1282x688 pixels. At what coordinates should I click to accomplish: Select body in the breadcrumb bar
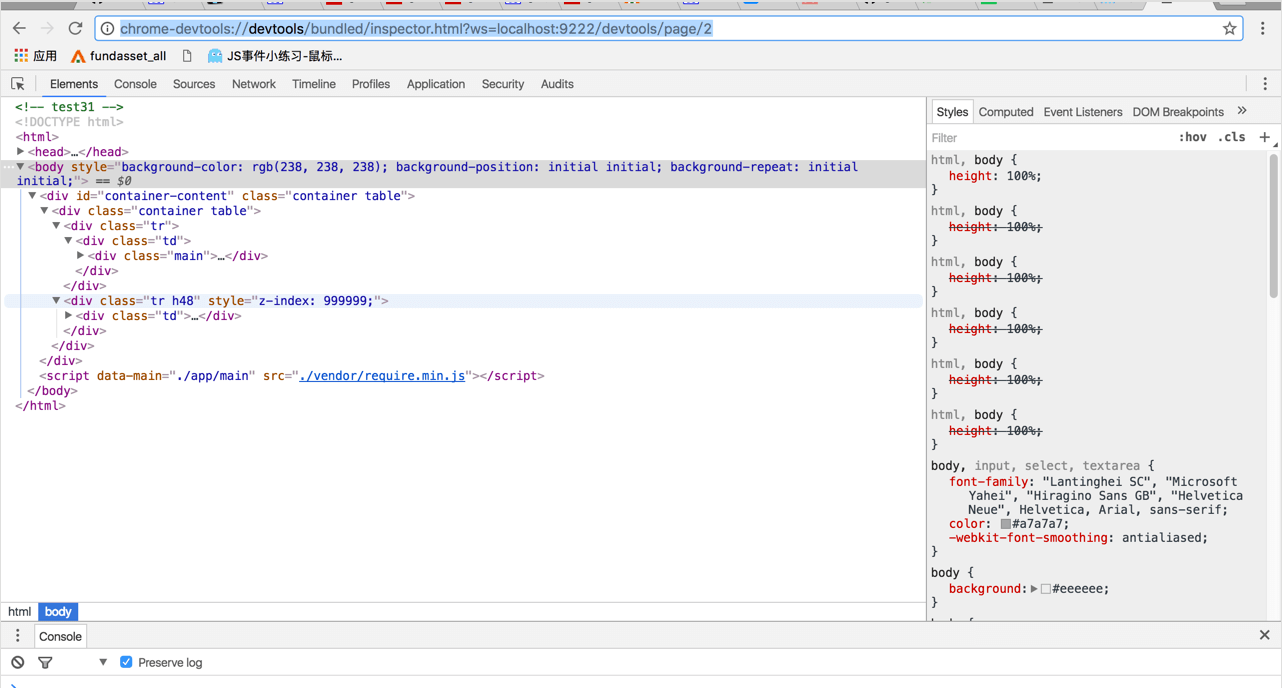click(58, 612)
